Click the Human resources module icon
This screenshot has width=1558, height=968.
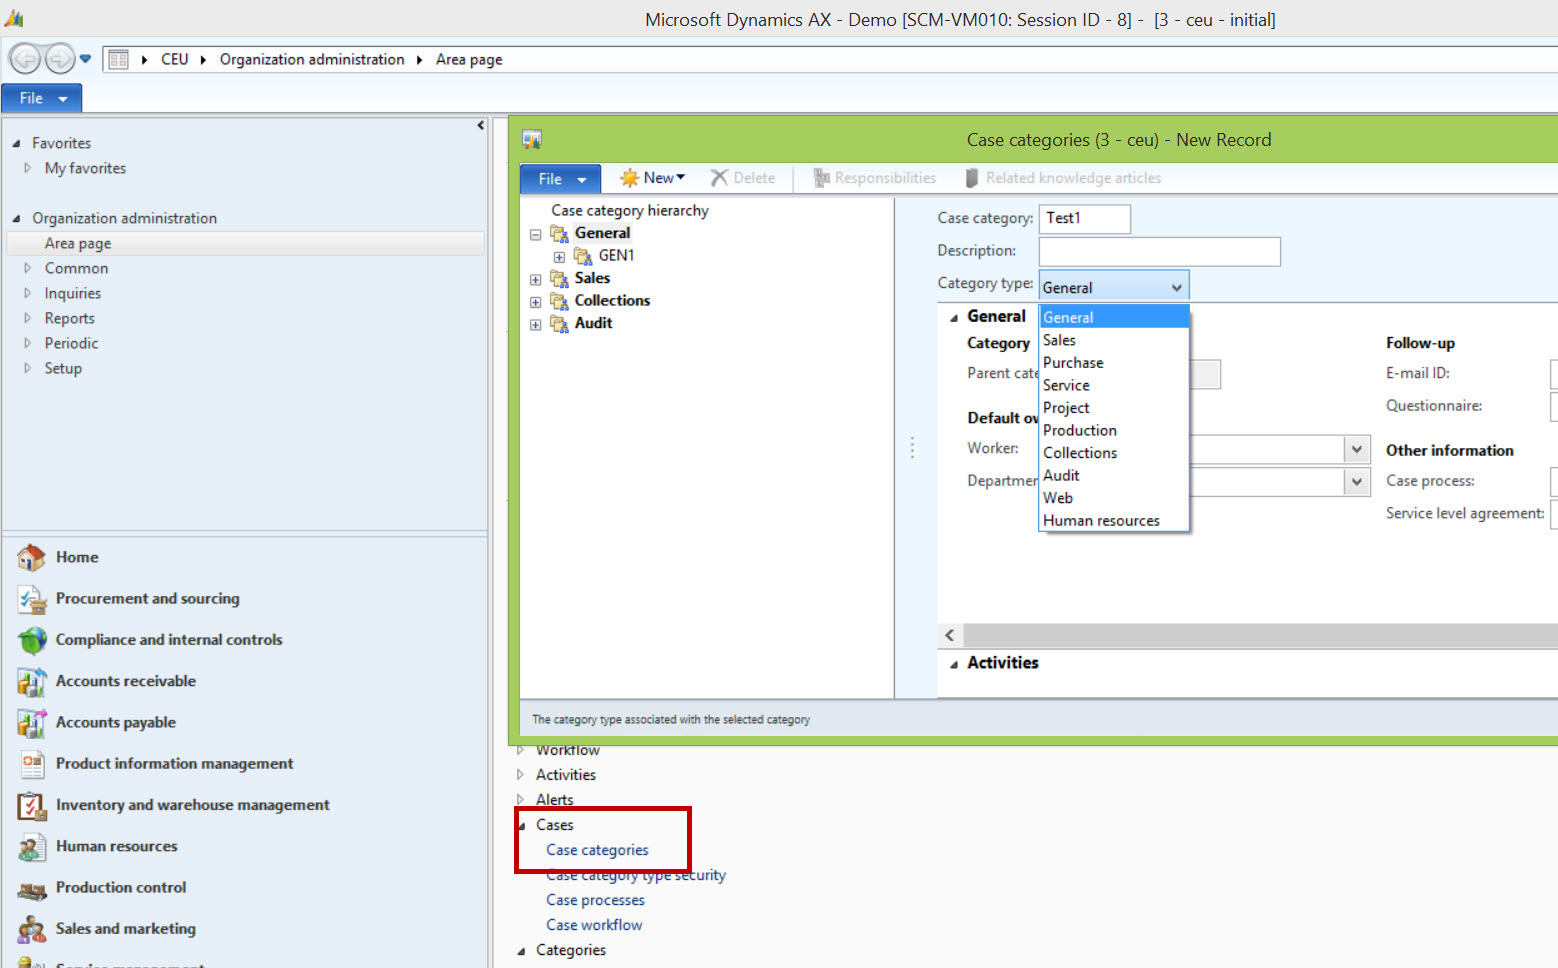tap(31, 847)
